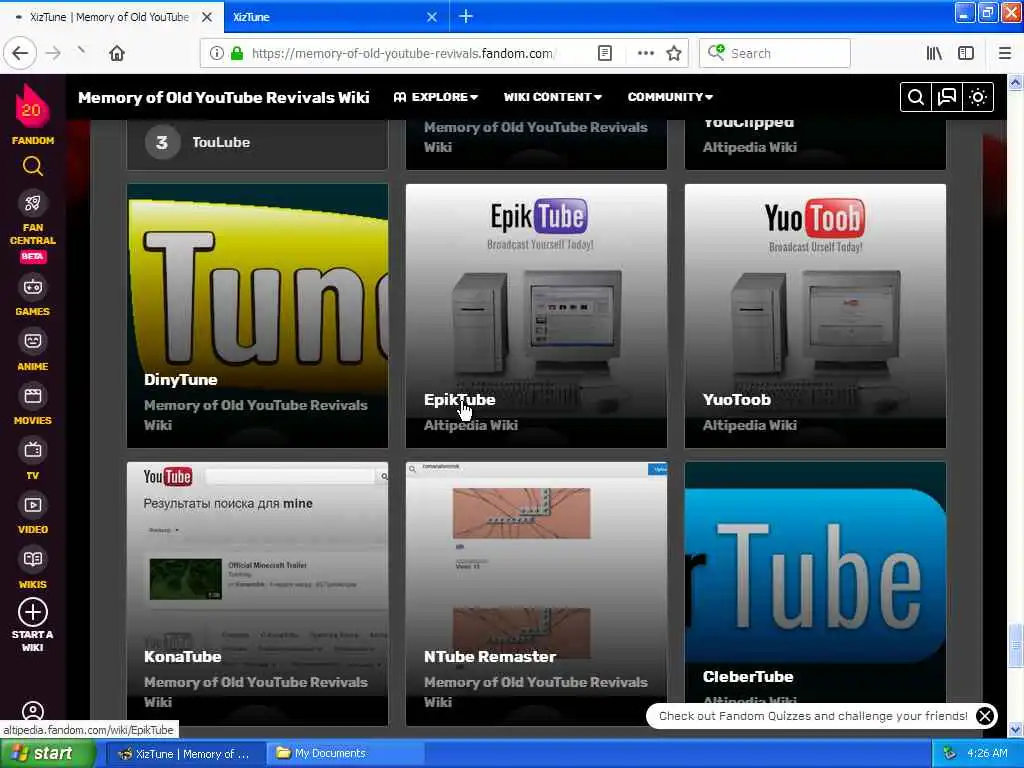Click the browser forward arrow
The image size is (1024, 768).
(54, 53)
